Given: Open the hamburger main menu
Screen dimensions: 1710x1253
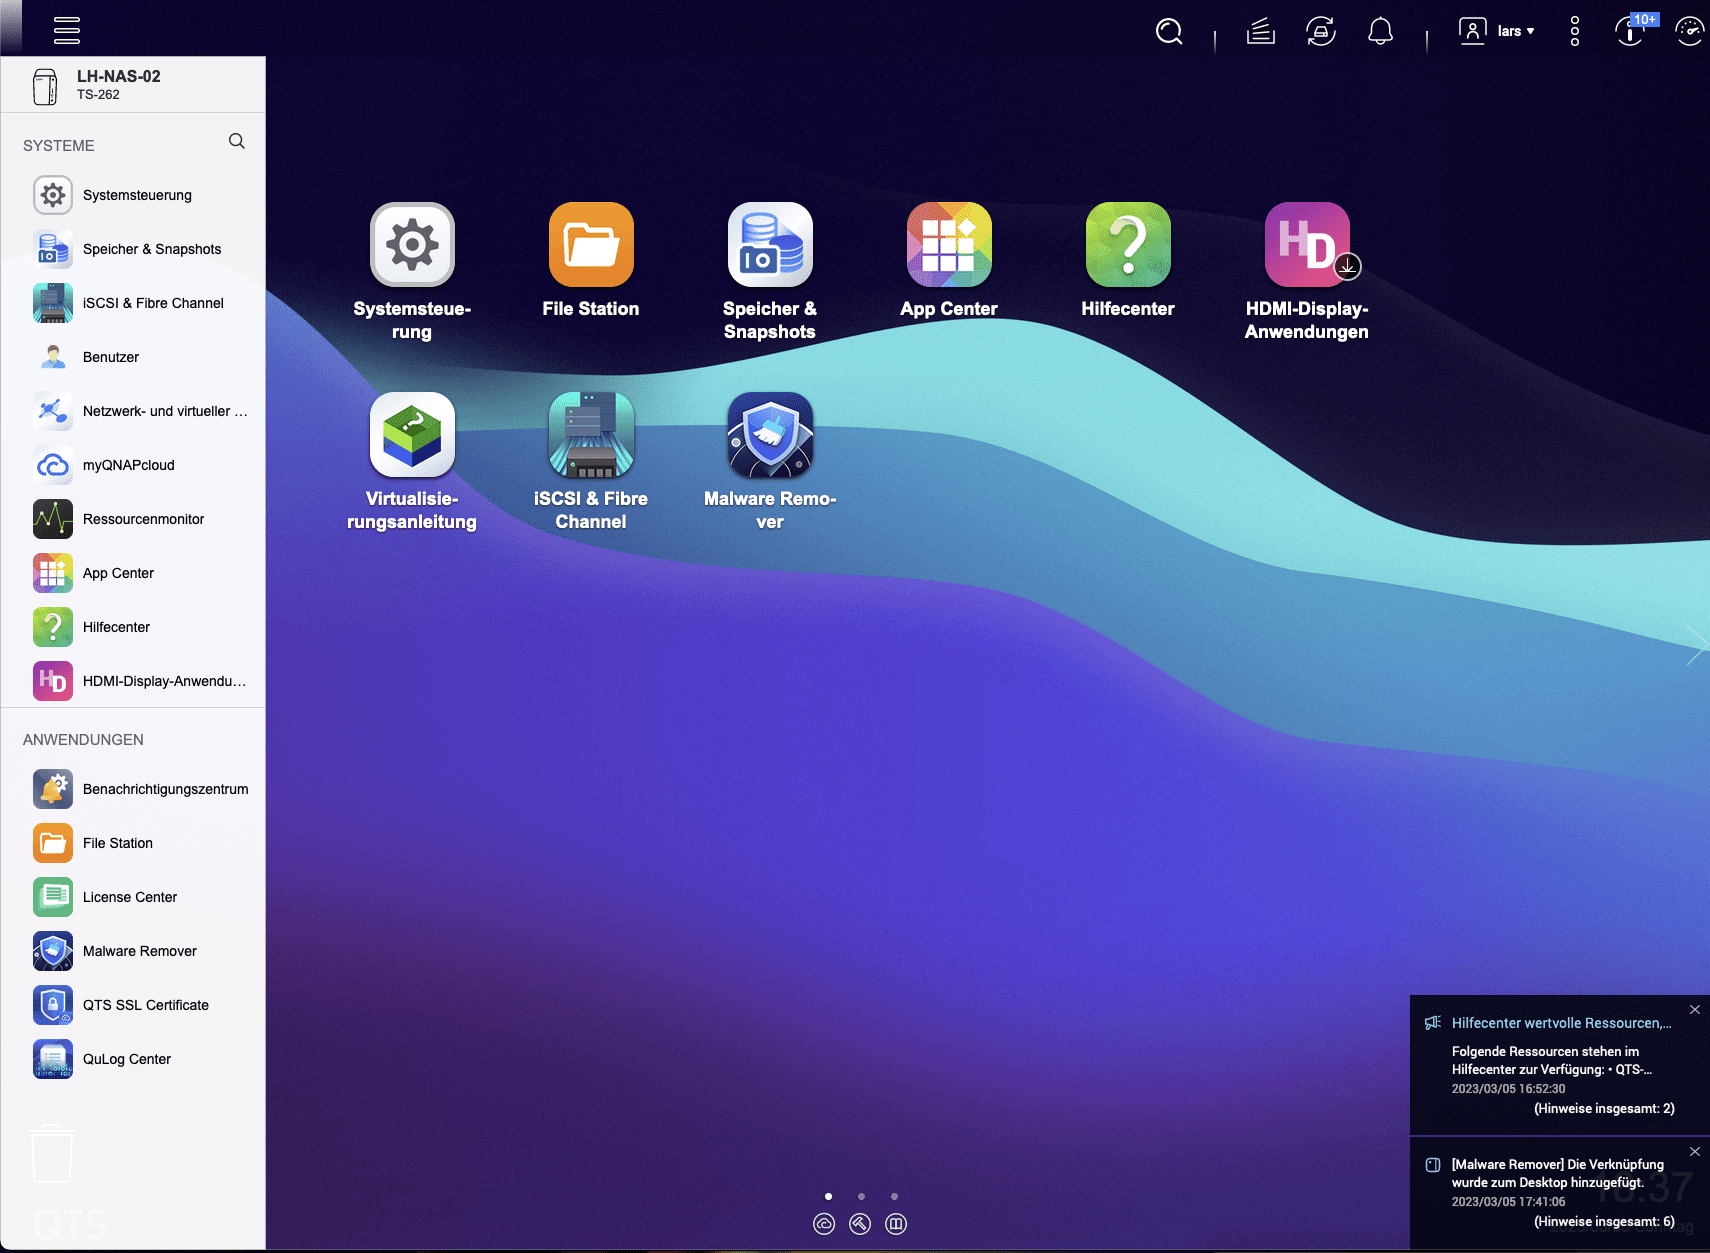Looking at the screenshot, I should click(x=67, y=30).
